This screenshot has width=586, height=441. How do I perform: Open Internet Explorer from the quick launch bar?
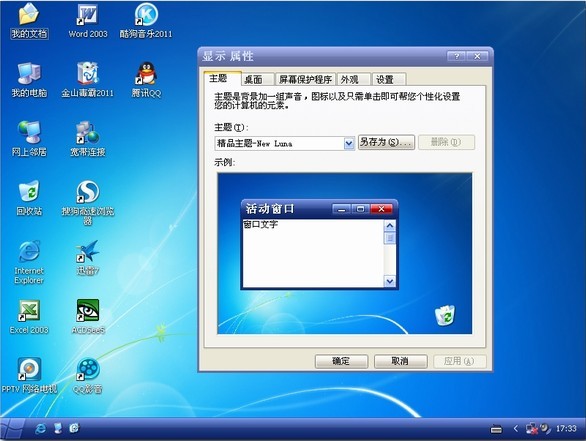[x=40, y=428]
